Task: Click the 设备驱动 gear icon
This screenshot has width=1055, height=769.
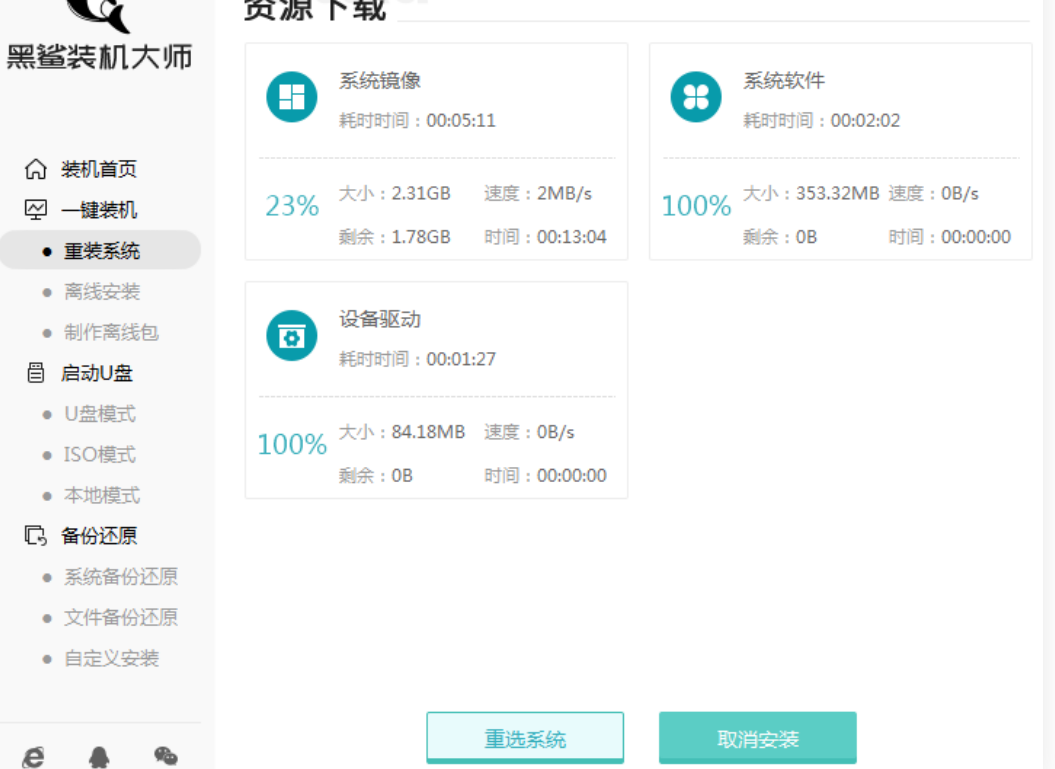Action: [x=291, y=337]
